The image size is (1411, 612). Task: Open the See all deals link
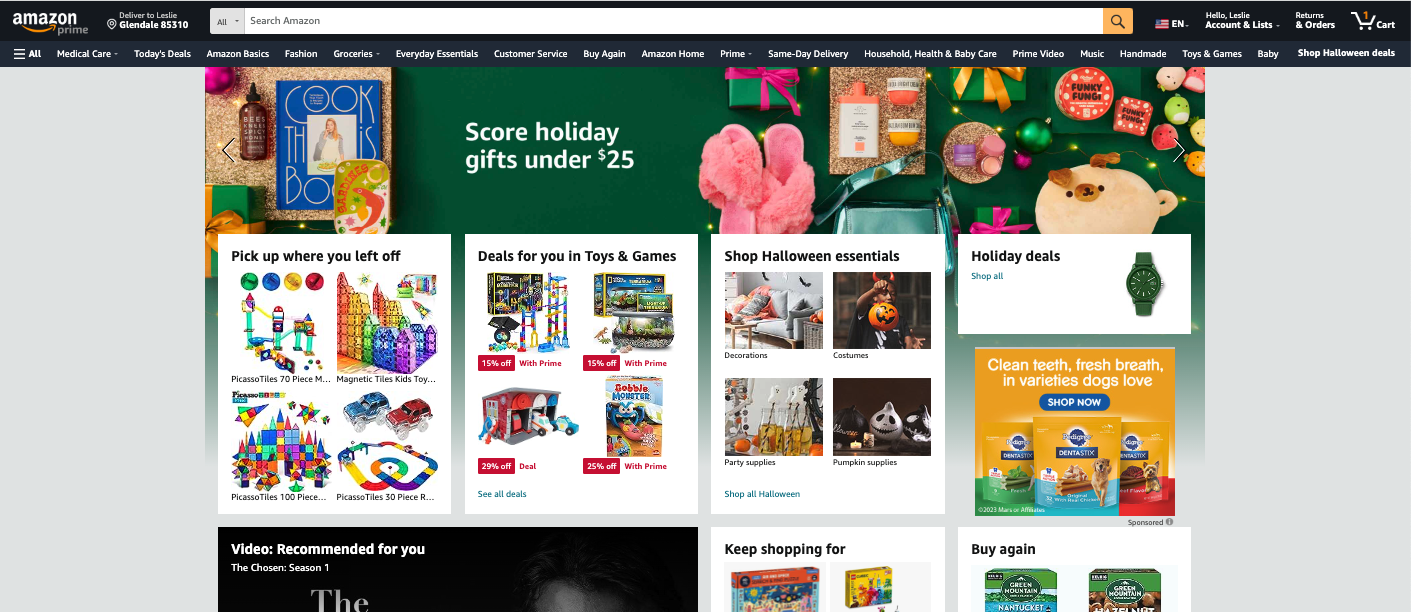coord(502,494)
